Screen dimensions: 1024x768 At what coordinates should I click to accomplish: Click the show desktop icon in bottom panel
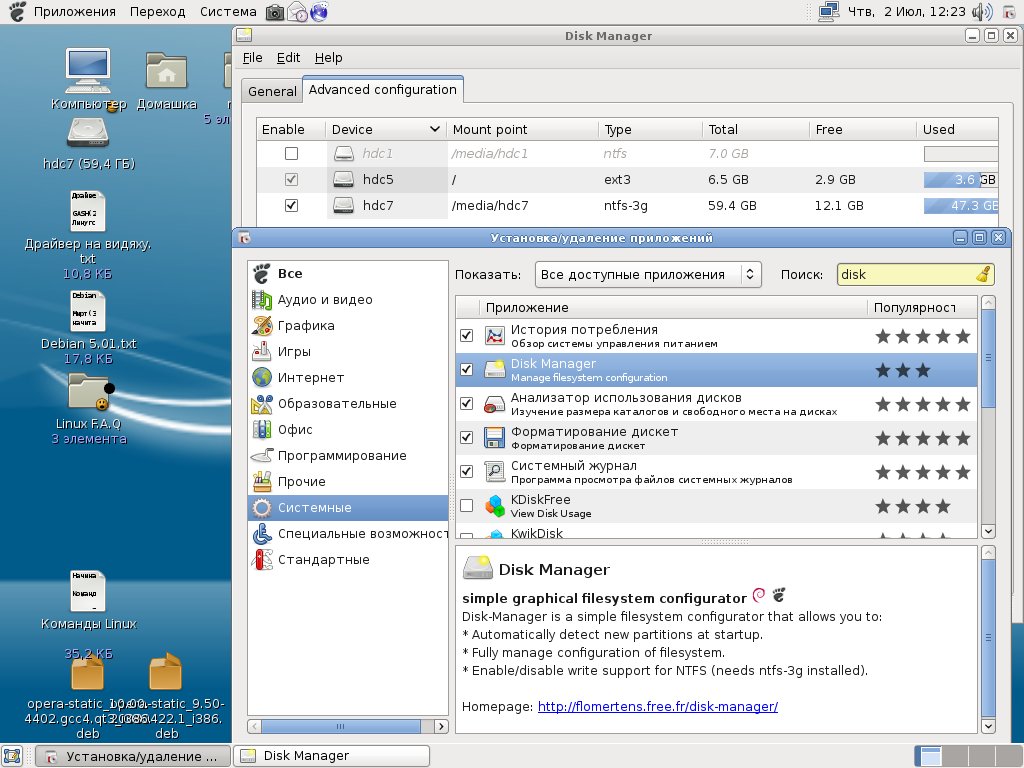(13, 756)
